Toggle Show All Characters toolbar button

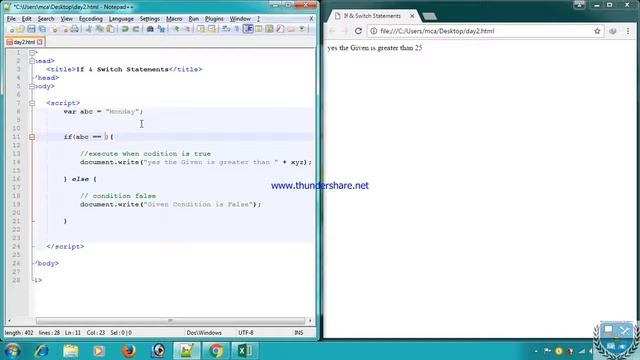tap(237, 29)
